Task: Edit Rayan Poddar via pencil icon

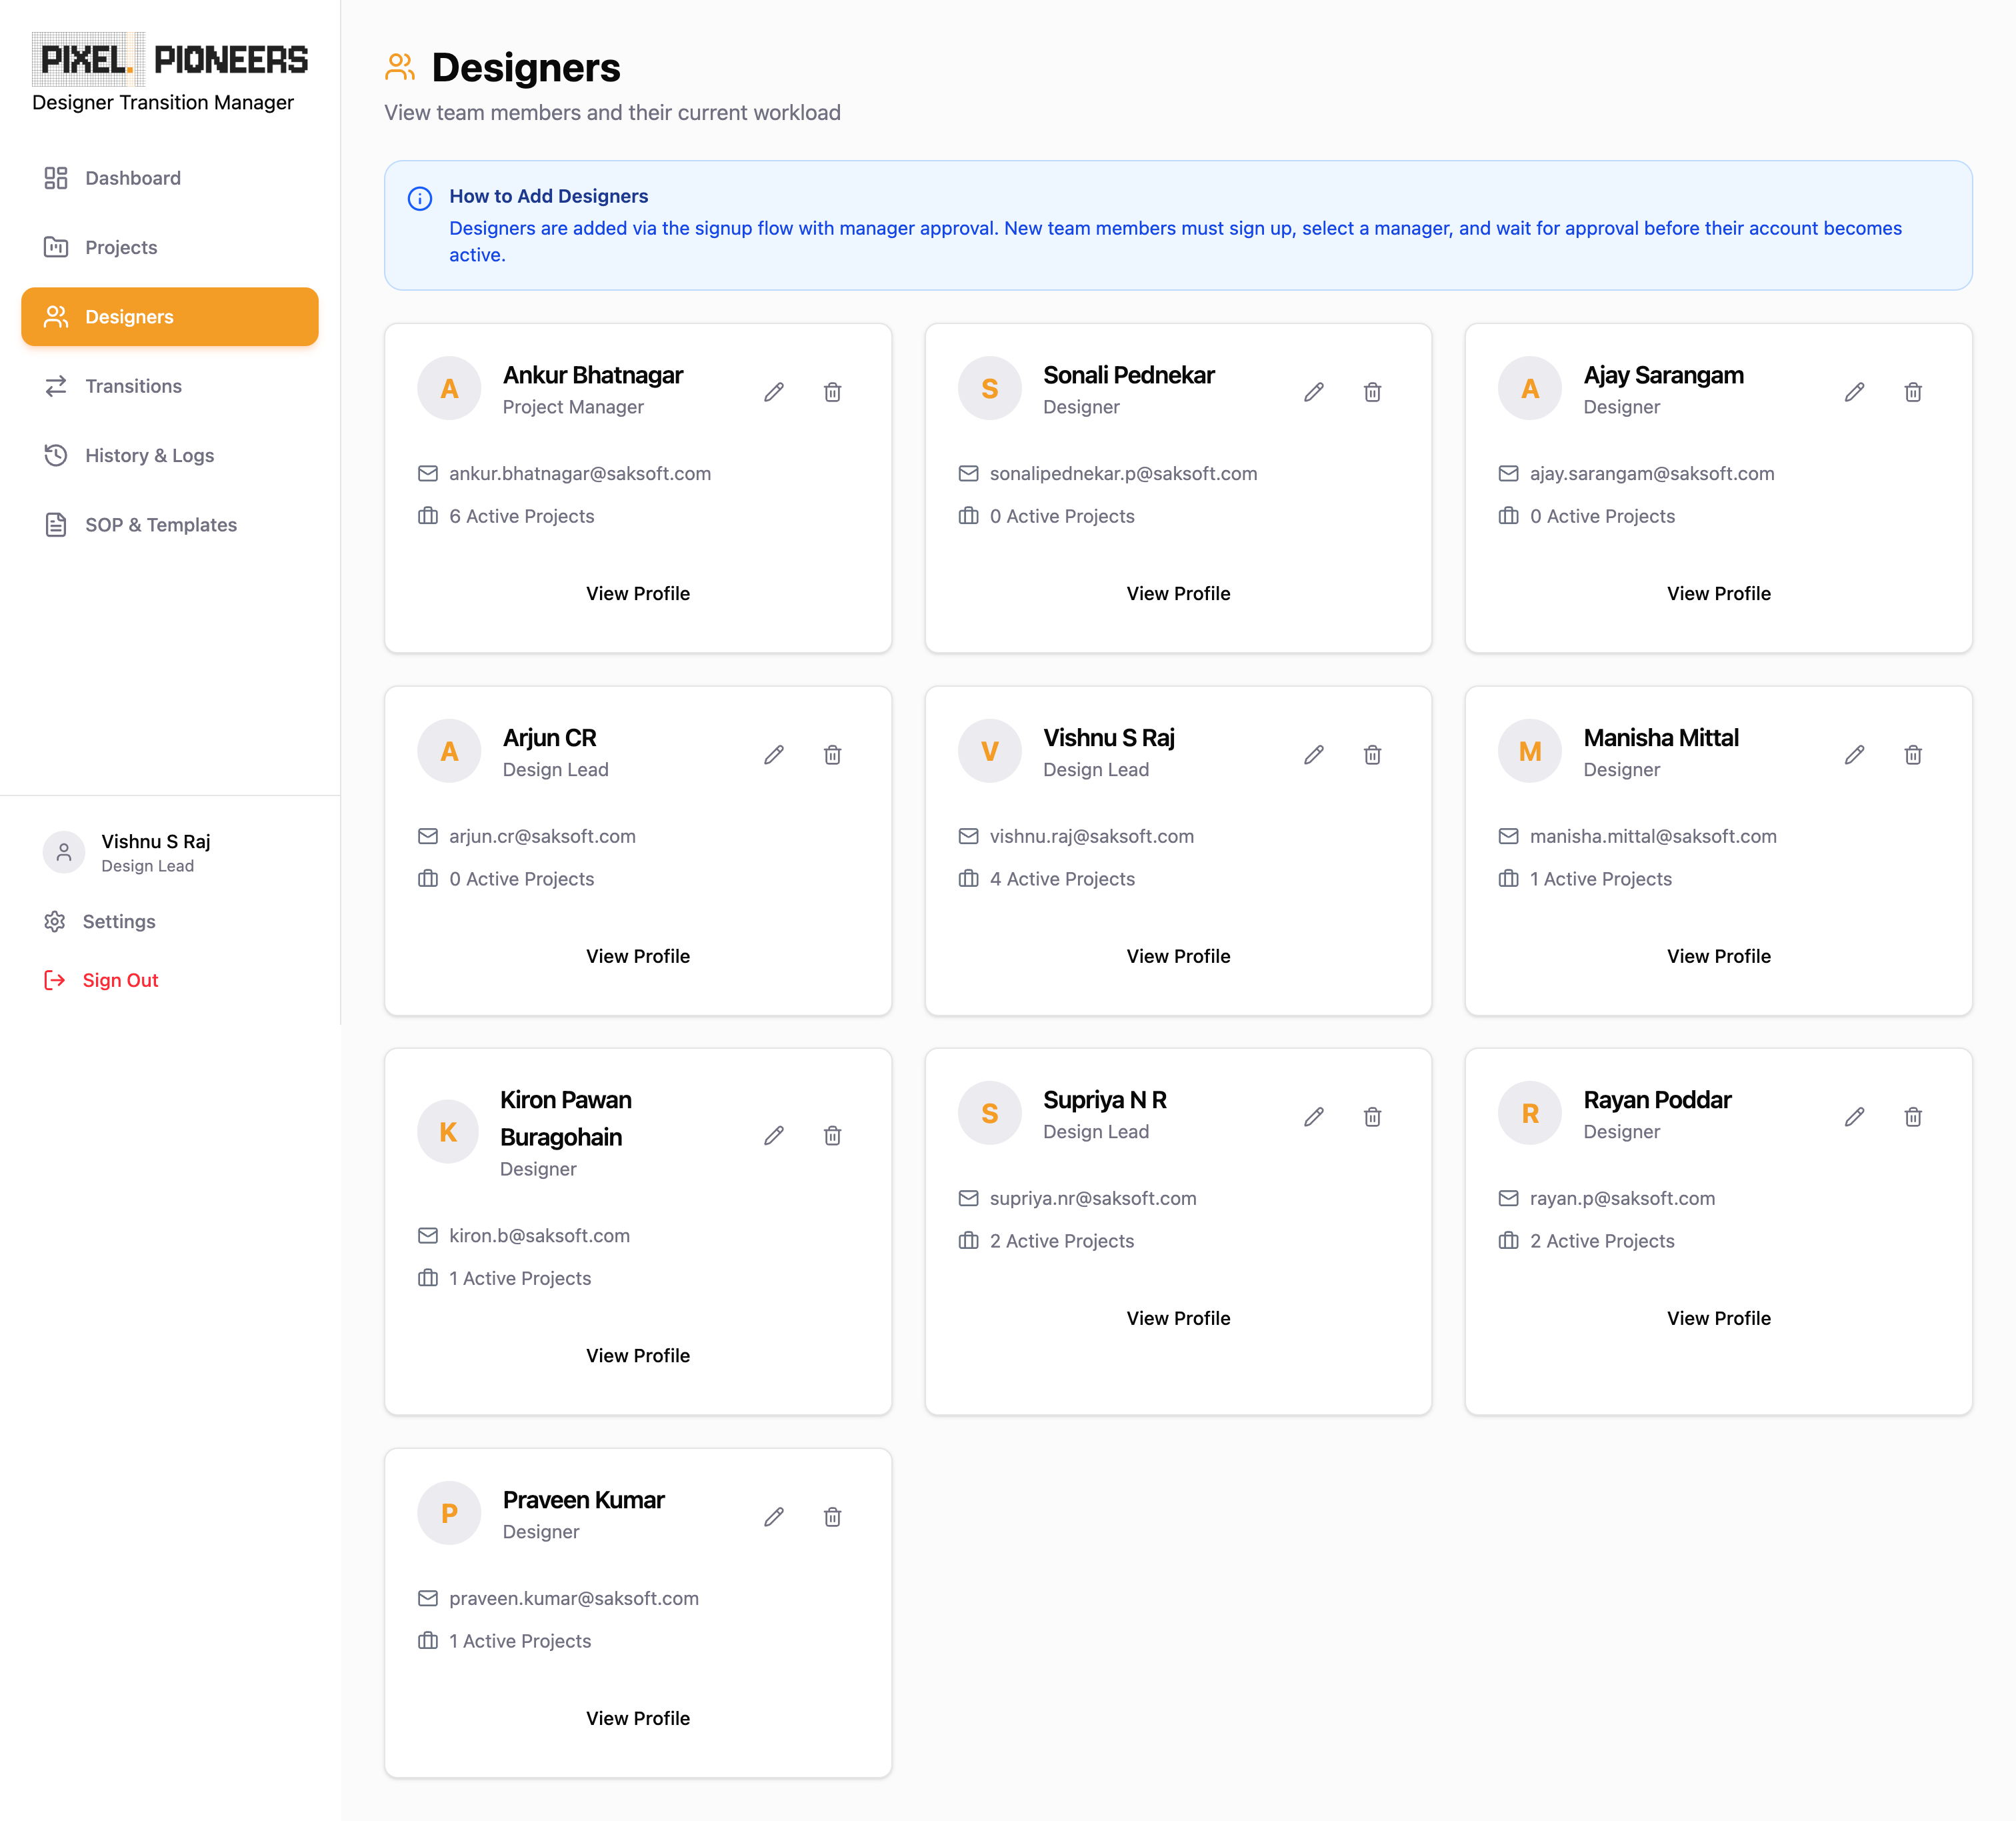Action: click(1854, 1117)
